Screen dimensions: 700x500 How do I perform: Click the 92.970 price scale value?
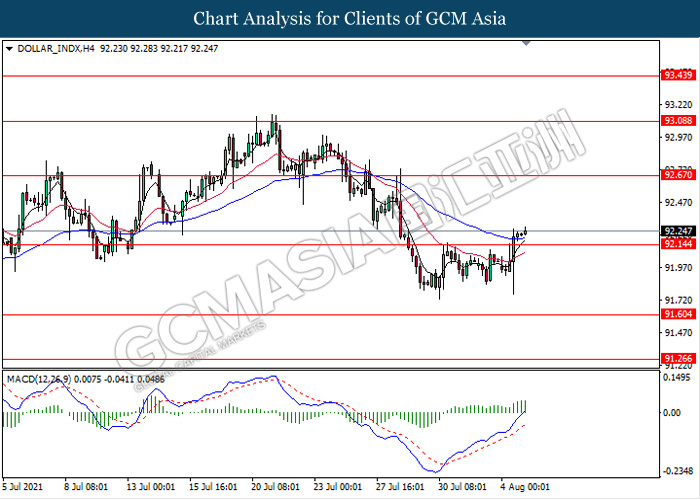click(678, 138)
